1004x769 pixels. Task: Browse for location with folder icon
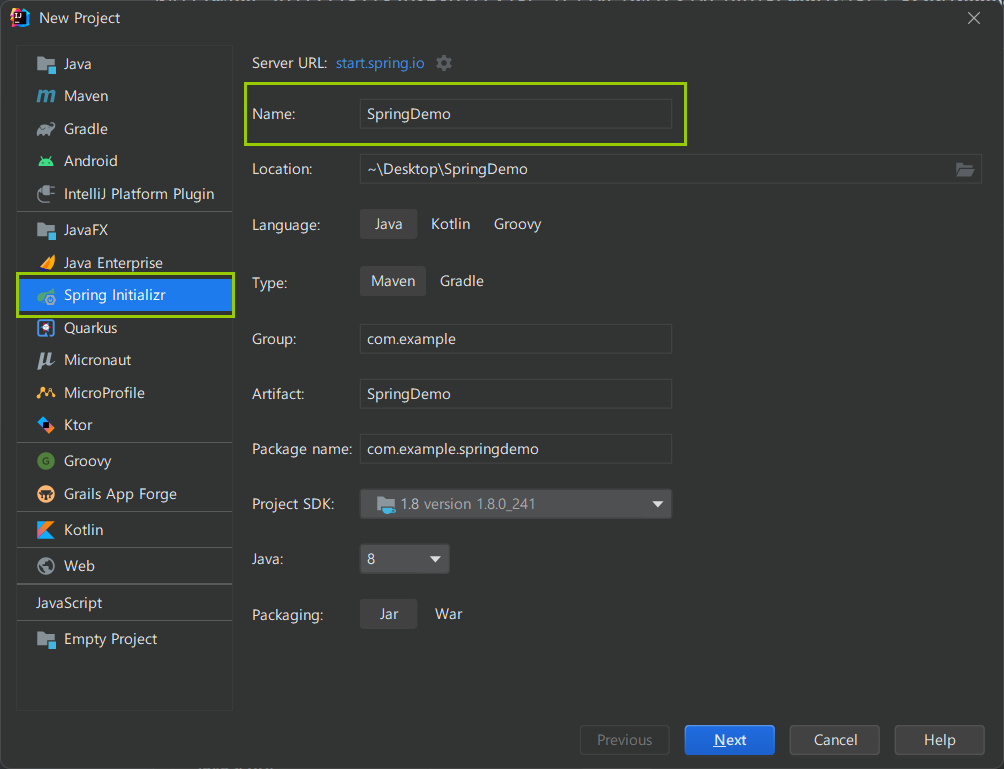pyautogui.click(x=964, y=169)
